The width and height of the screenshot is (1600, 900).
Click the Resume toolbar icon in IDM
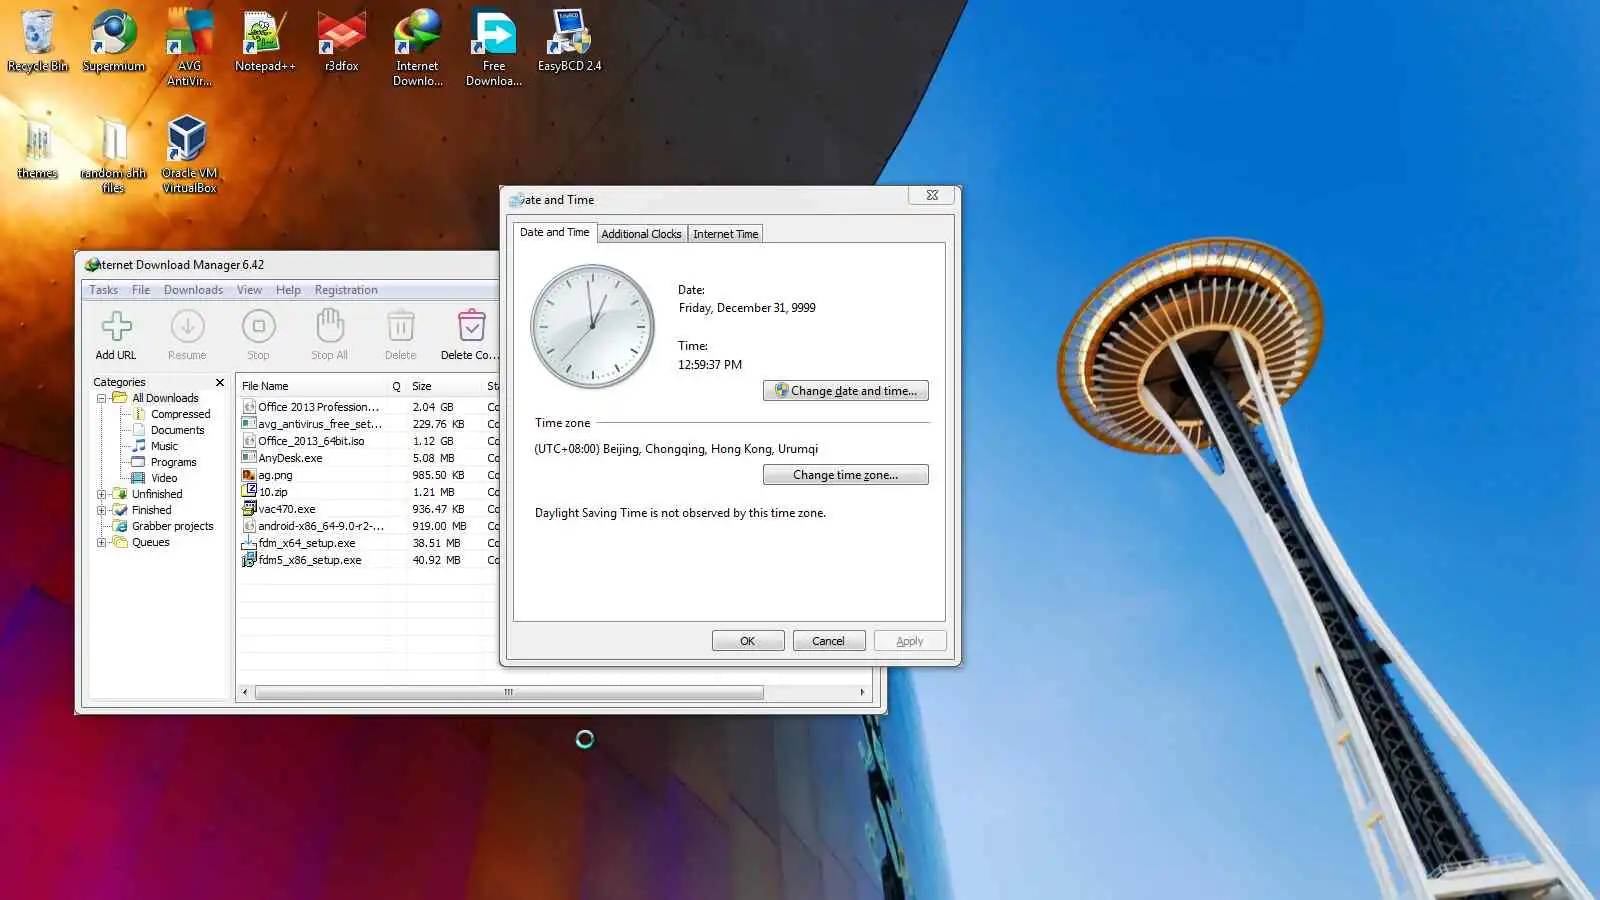(x=187, y=335)
